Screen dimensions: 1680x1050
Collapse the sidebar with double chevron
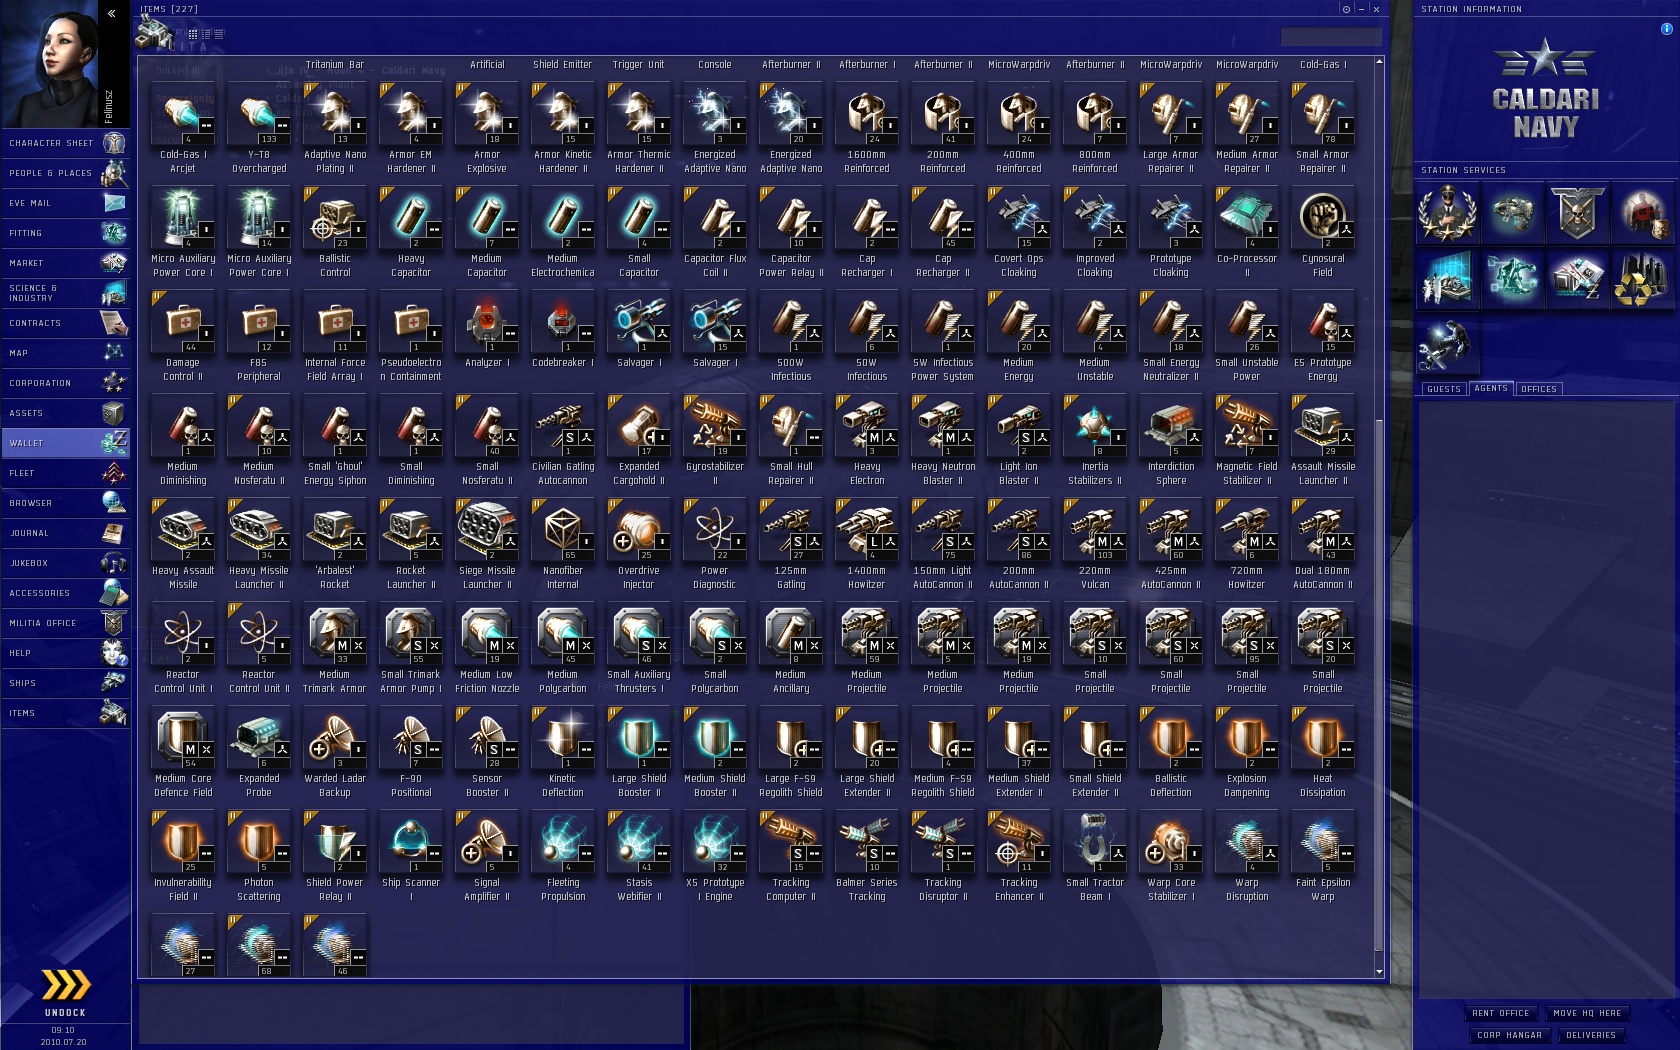point(112,13)
